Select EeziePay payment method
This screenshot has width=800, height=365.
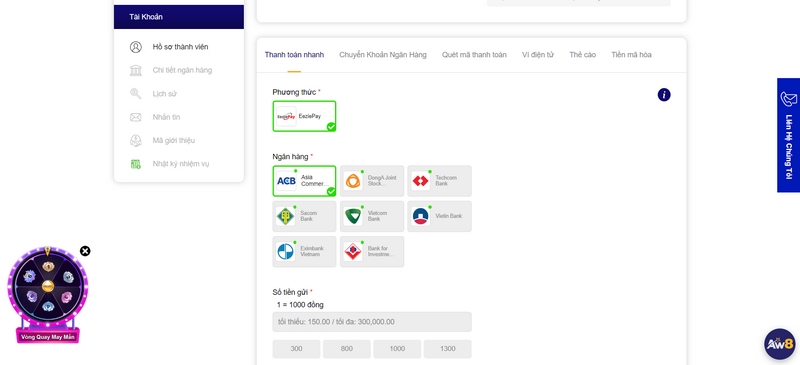click(304, 116)
